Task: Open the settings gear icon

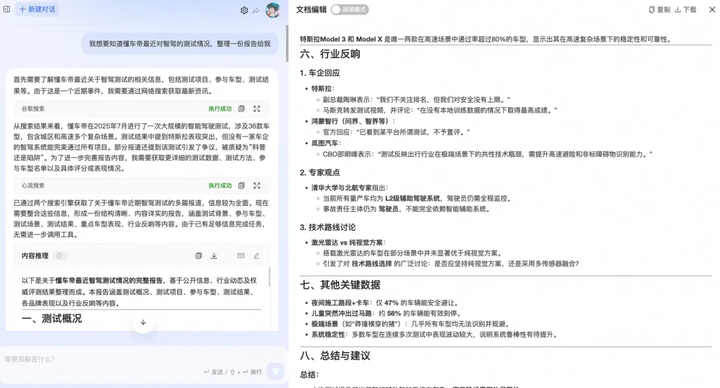Action: click(244, 10)
